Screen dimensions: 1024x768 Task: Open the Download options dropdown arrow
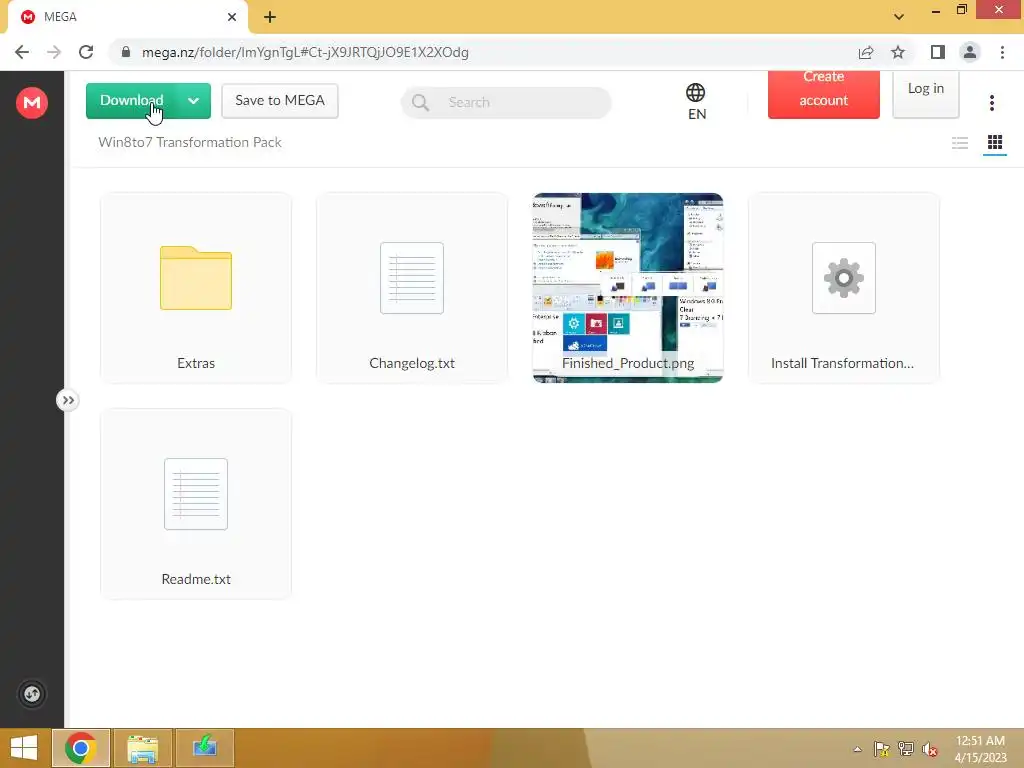(x=193, y=101)
